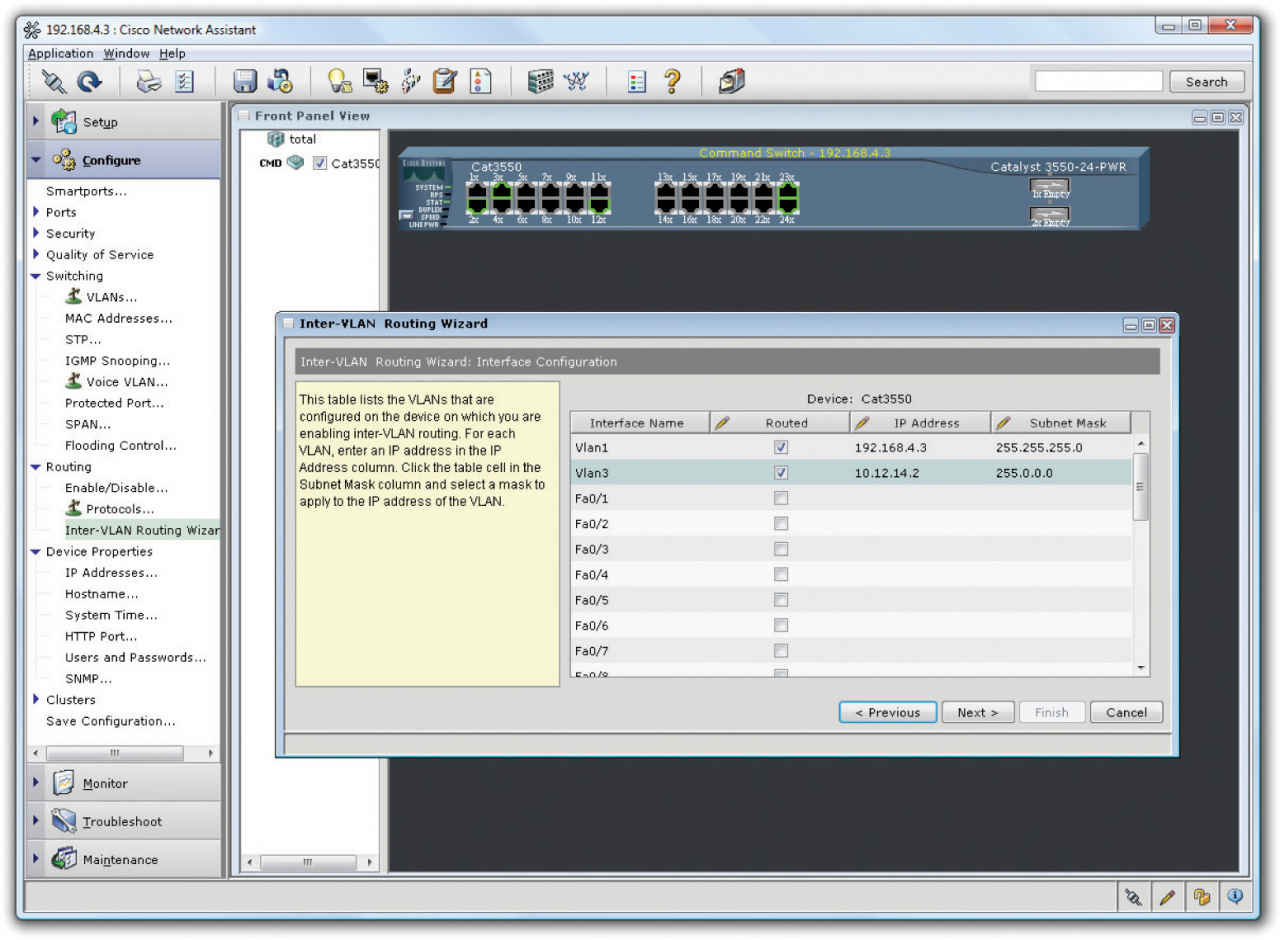Click the info bubble icon in status bar

(x=1234, y=897)
